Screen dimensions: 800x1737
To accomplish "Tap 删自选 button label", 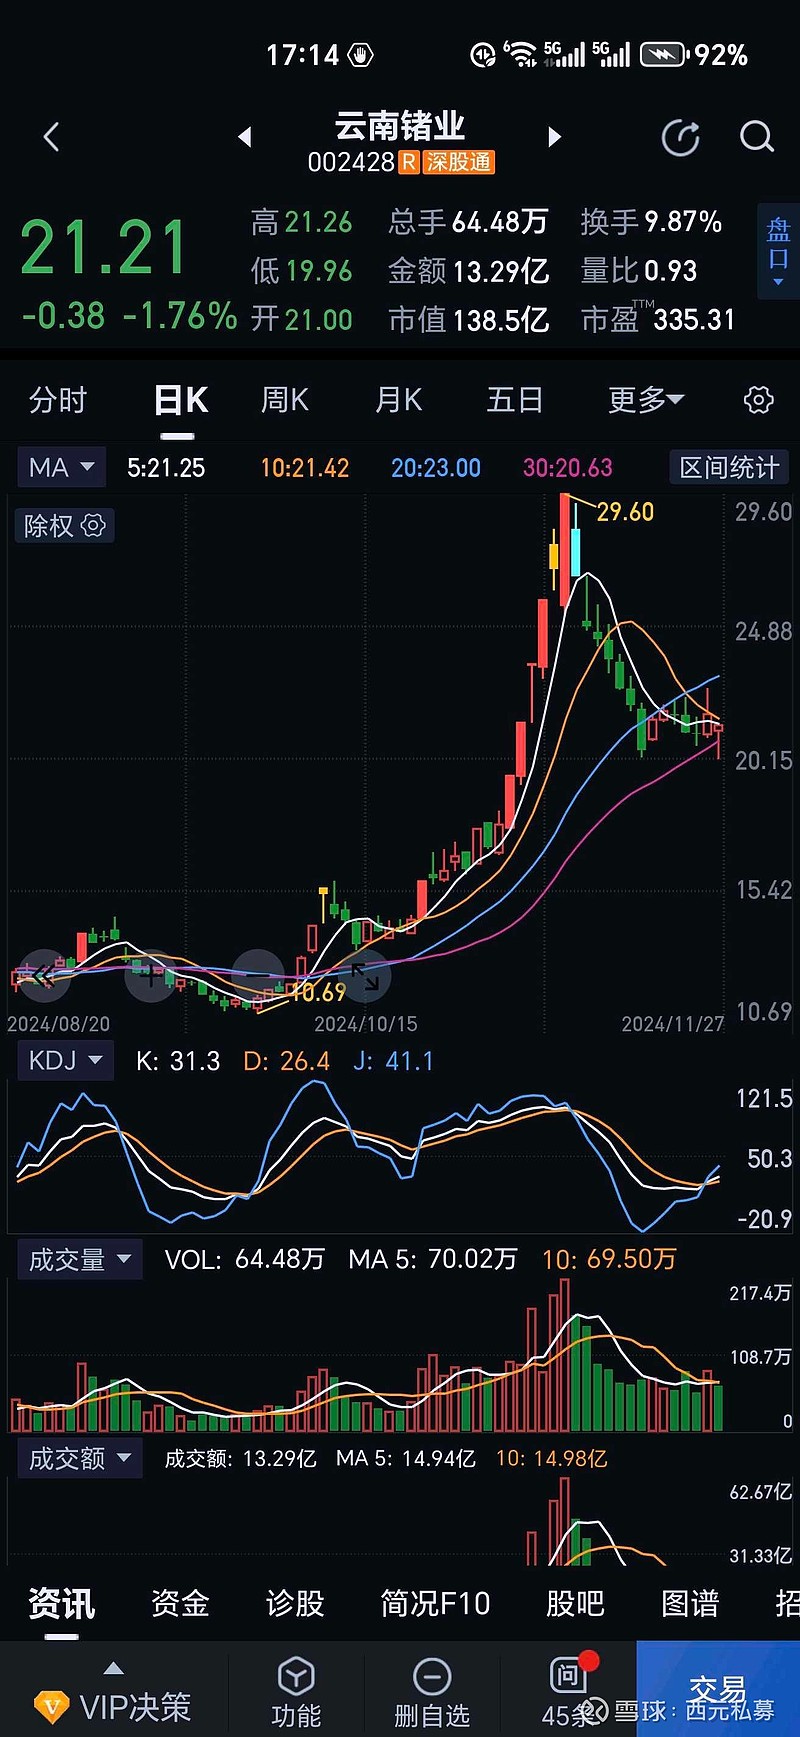I will coord(432,1716).
